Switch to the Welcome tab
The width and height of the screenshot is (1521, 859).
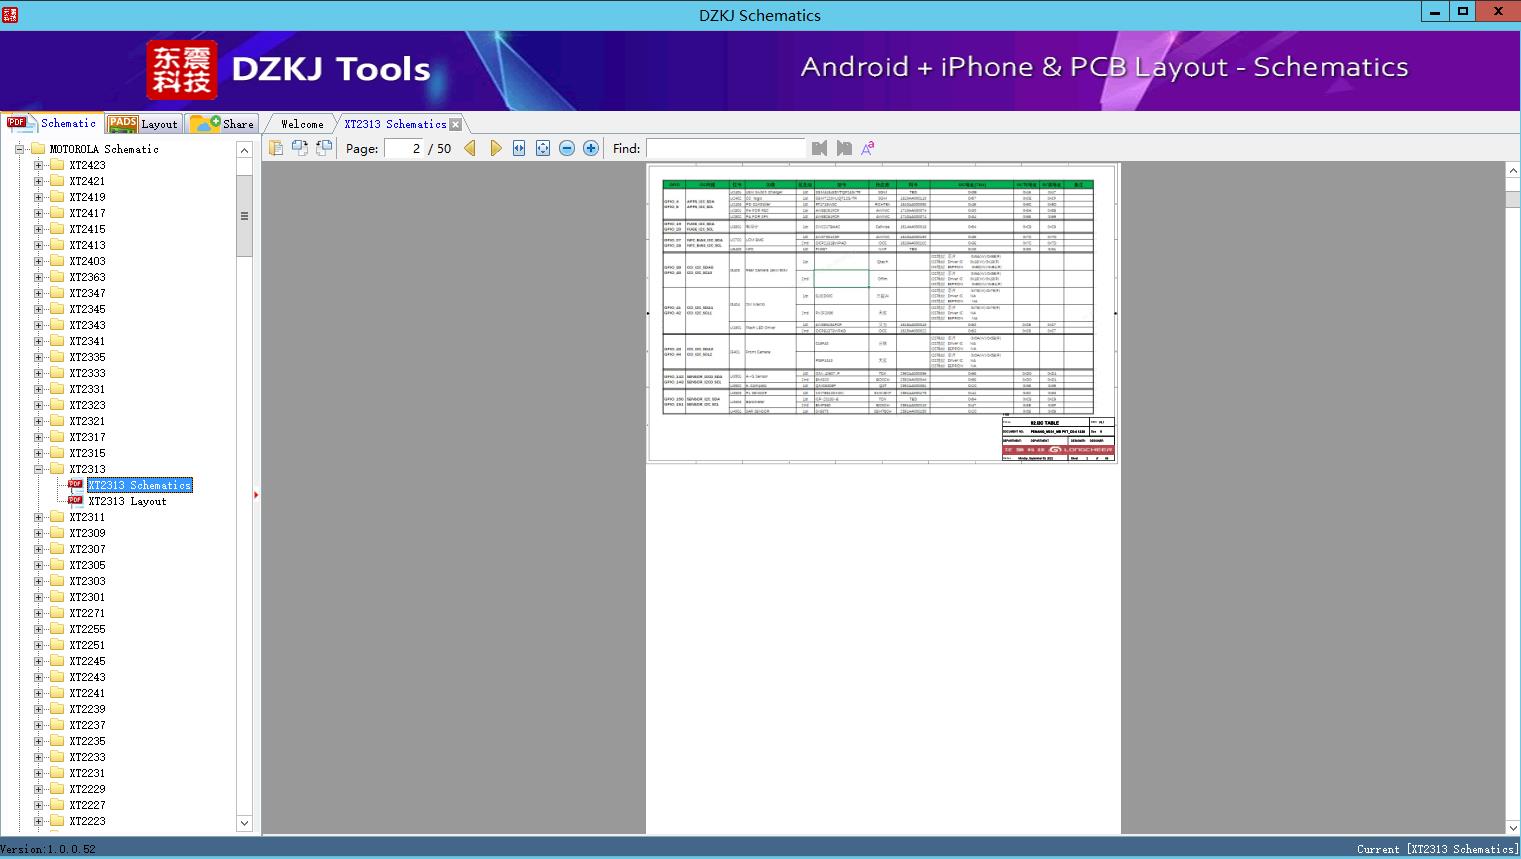302,124
